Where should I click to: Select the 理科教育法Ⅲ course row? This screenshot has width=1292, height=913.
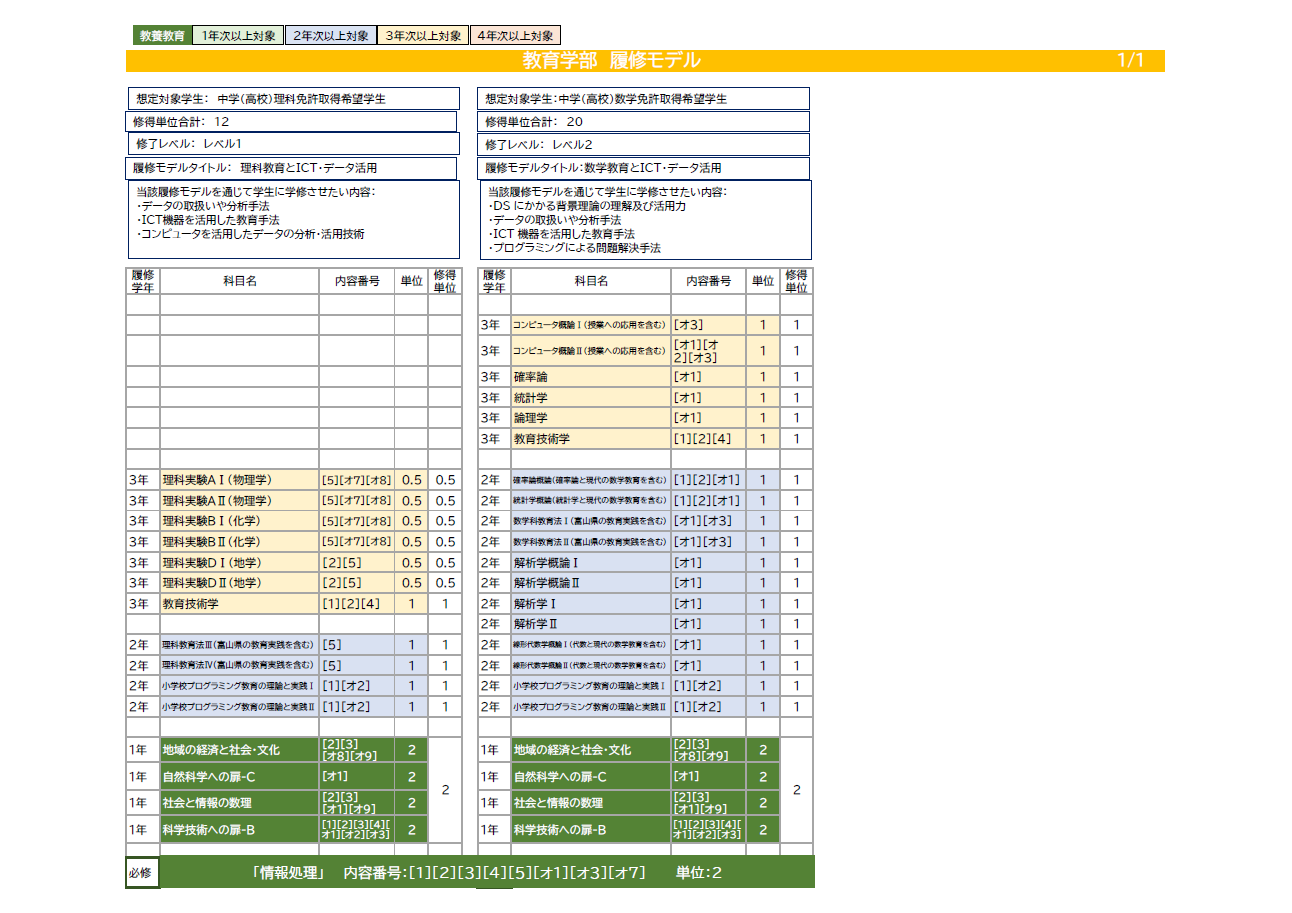[294, 645]
